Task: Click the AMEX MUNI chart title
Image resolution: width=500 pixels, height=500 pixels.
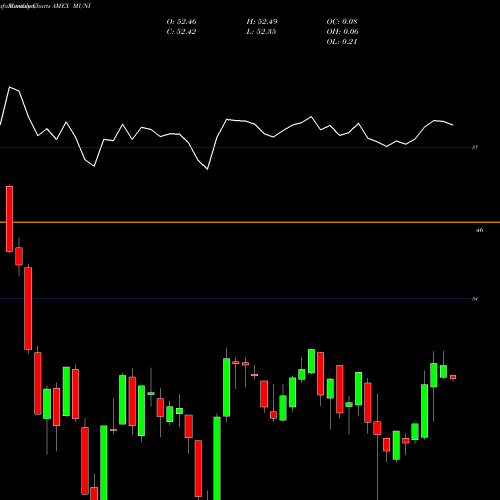Action: pos(71,6)
